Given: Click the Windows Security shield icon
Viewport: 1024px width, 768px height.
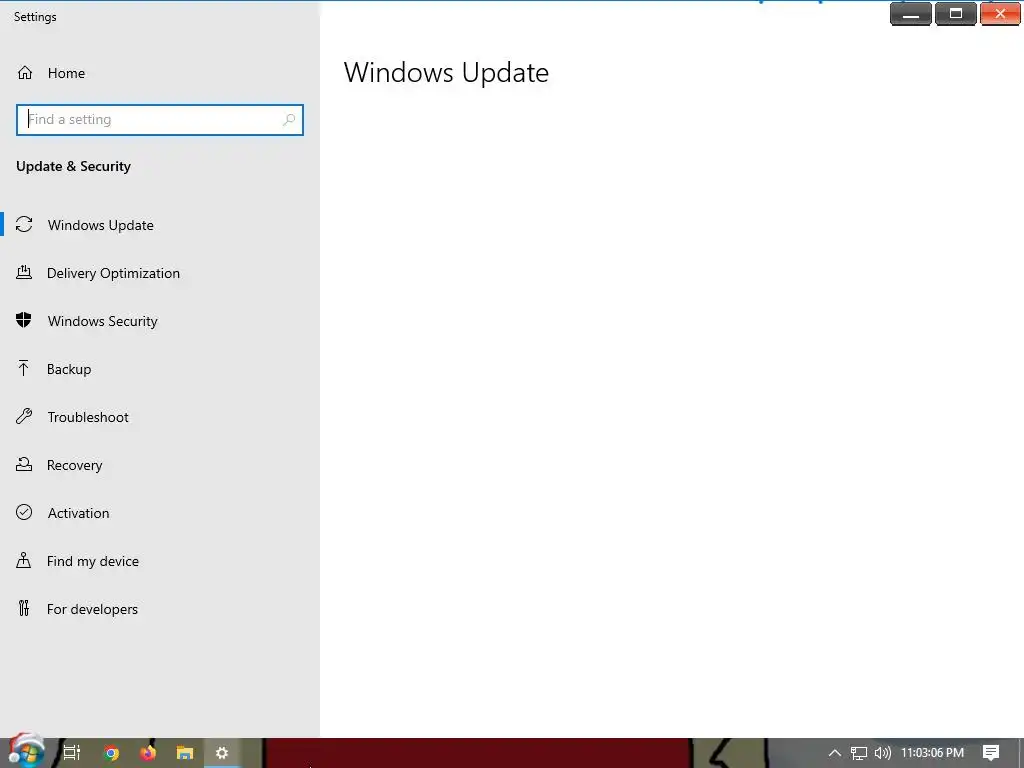Looking at the screenshot, I should (x=24, y=320).
